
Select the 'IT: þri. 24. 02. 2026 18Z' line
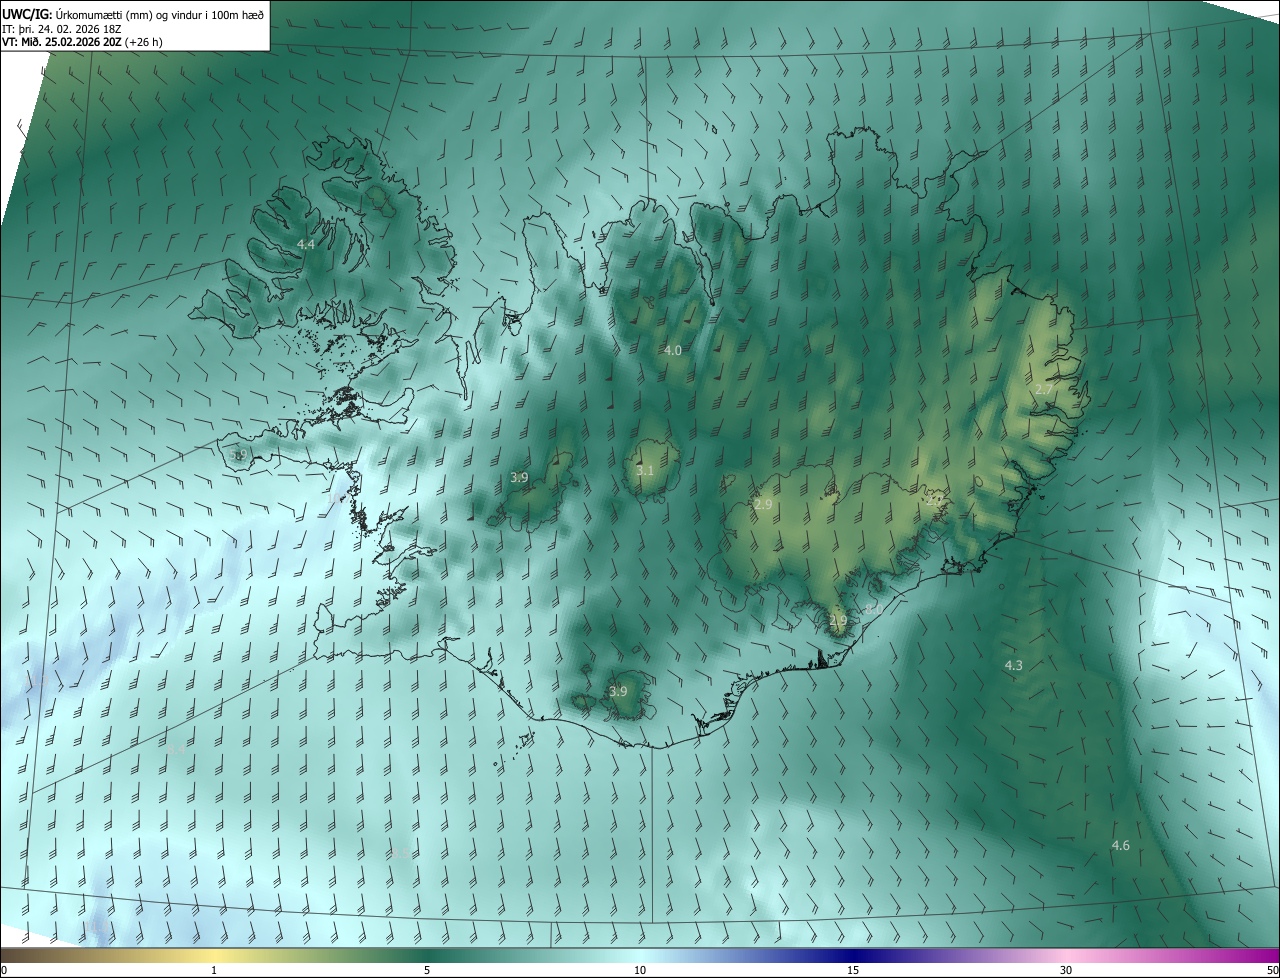pyautogui.click(x=64, y=28)
